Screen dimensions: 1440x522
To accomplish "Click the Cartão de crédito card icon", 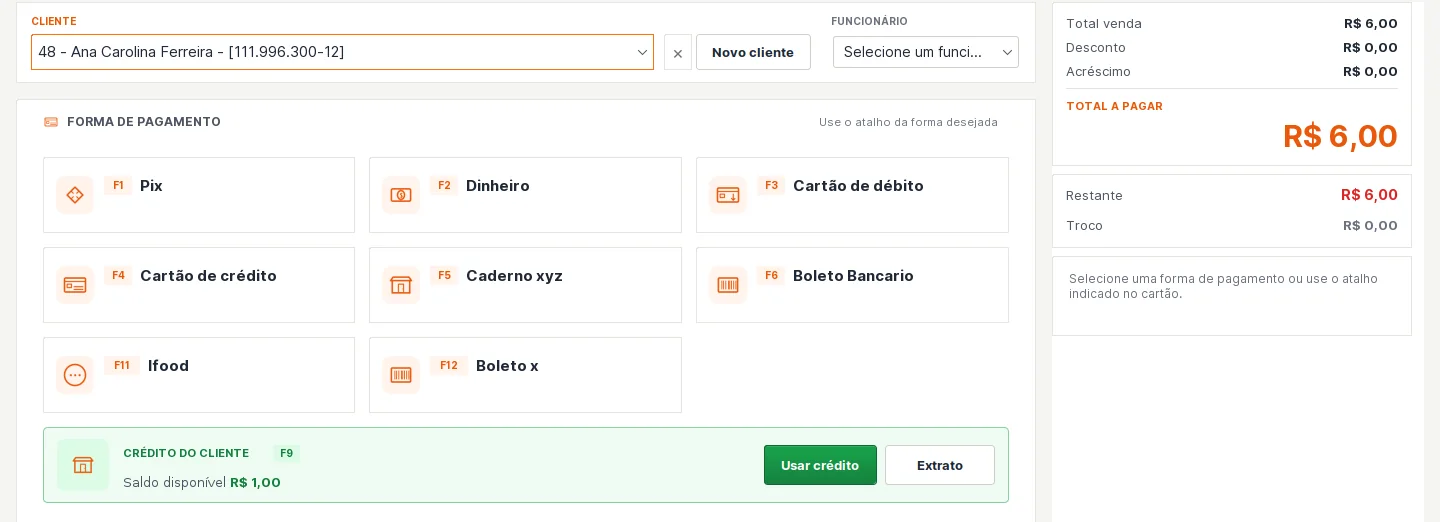I will click(75, 285).
